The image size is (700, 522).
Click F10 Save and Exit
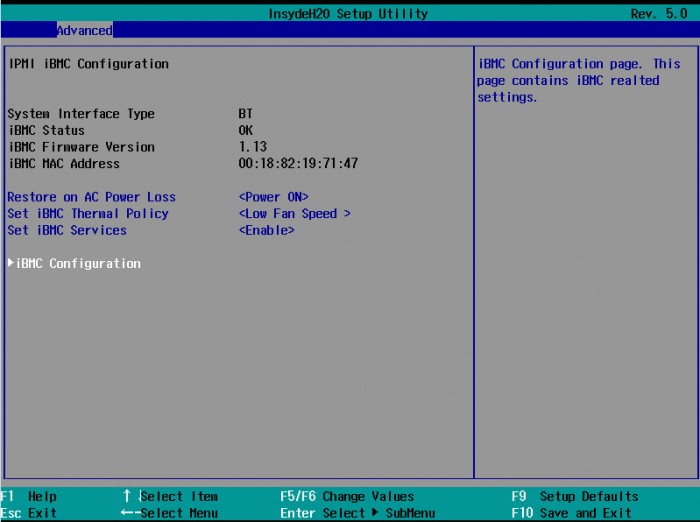(x=571, y=513)
